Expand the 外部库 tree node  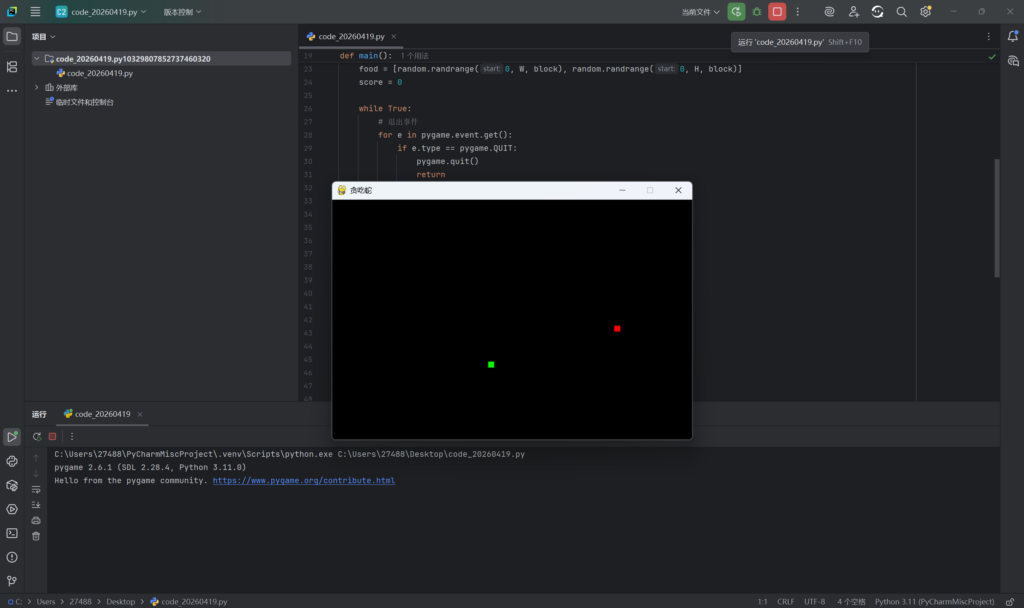(x=36, y=87)
